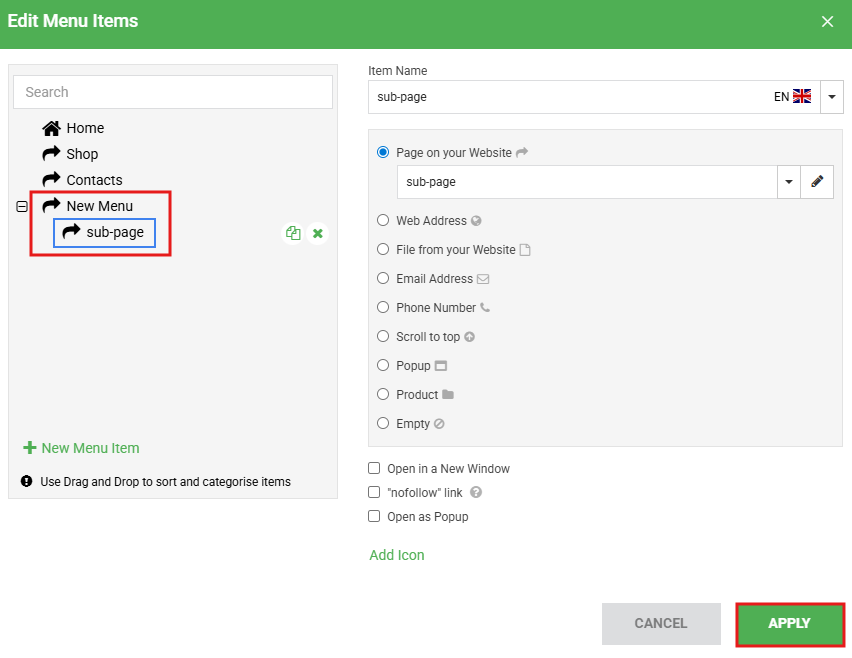Click the green plus icon for New Menu Item
Viewport: 852px width, 658px height.
click(29, 448)
